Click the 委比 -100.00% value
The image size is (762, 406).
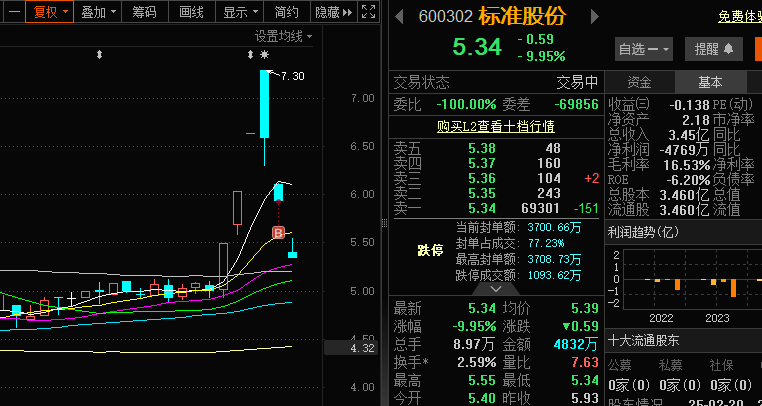click(467, 104)
